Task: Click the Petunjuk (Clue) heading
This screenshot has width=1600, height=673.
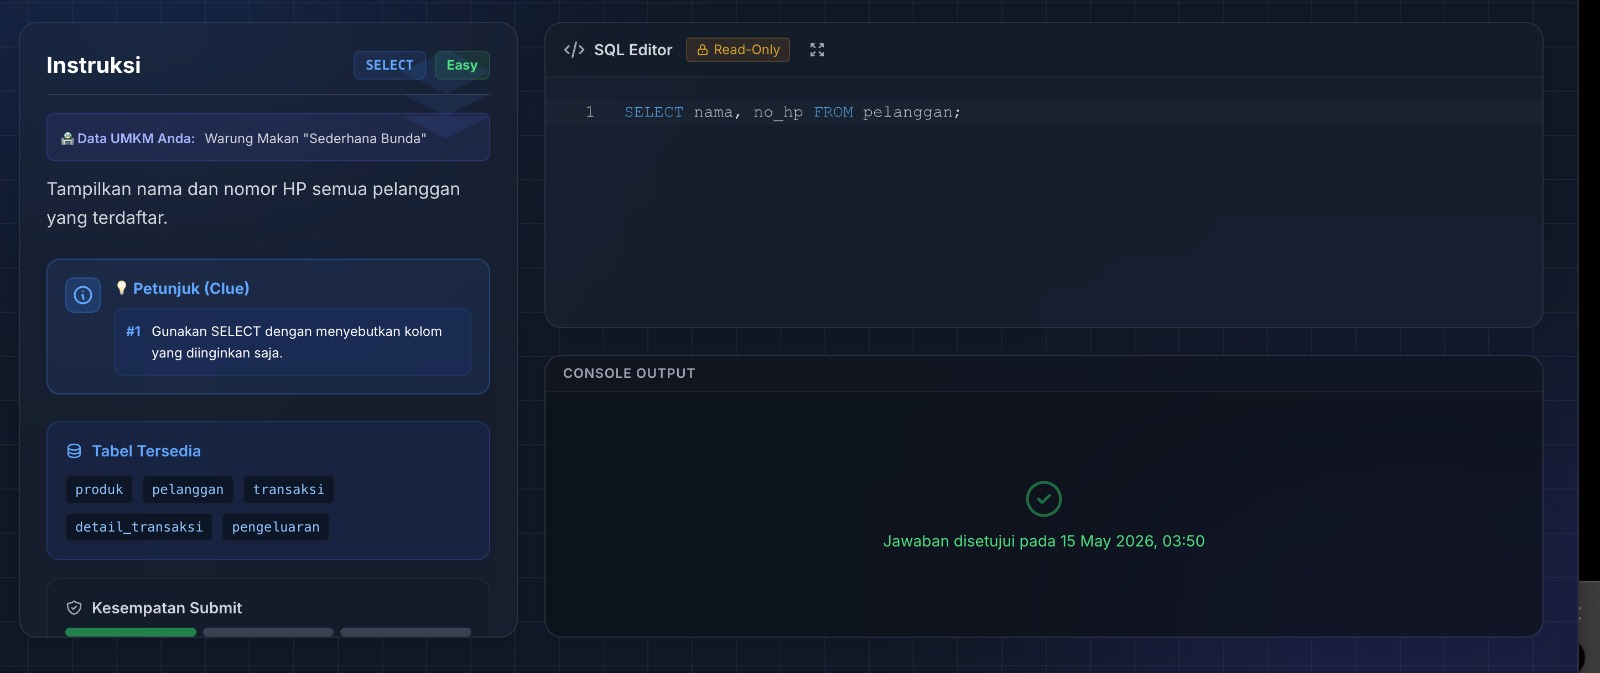Action: [x=191, y=288]
